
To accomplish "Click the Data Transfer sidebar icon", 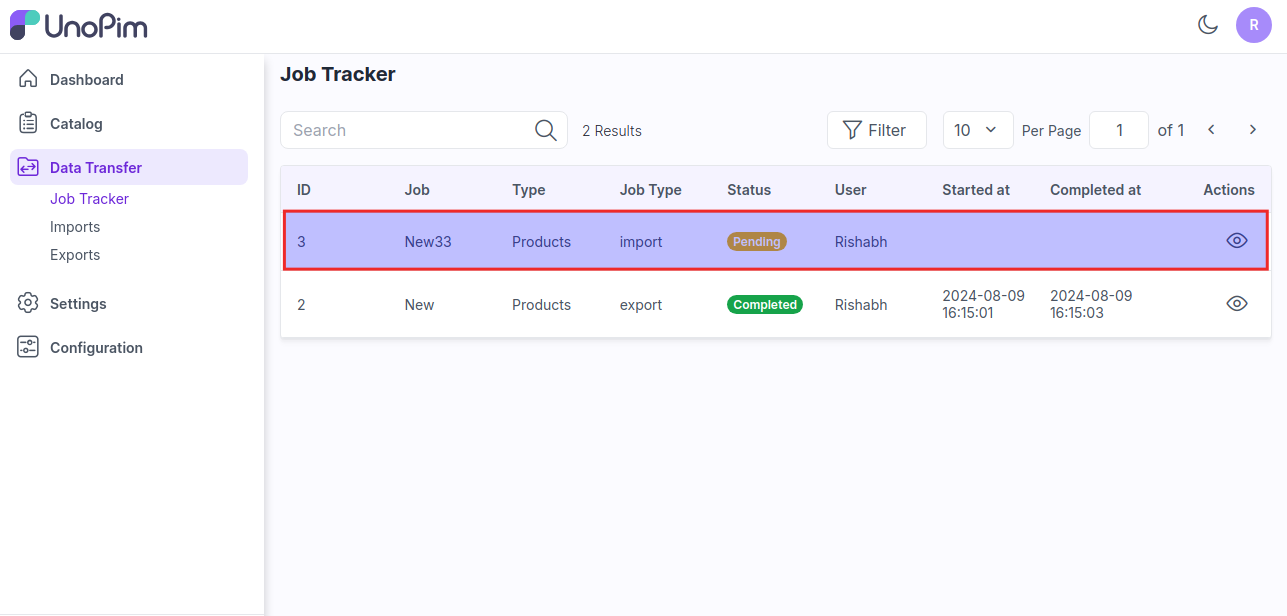I will point(28,168).
